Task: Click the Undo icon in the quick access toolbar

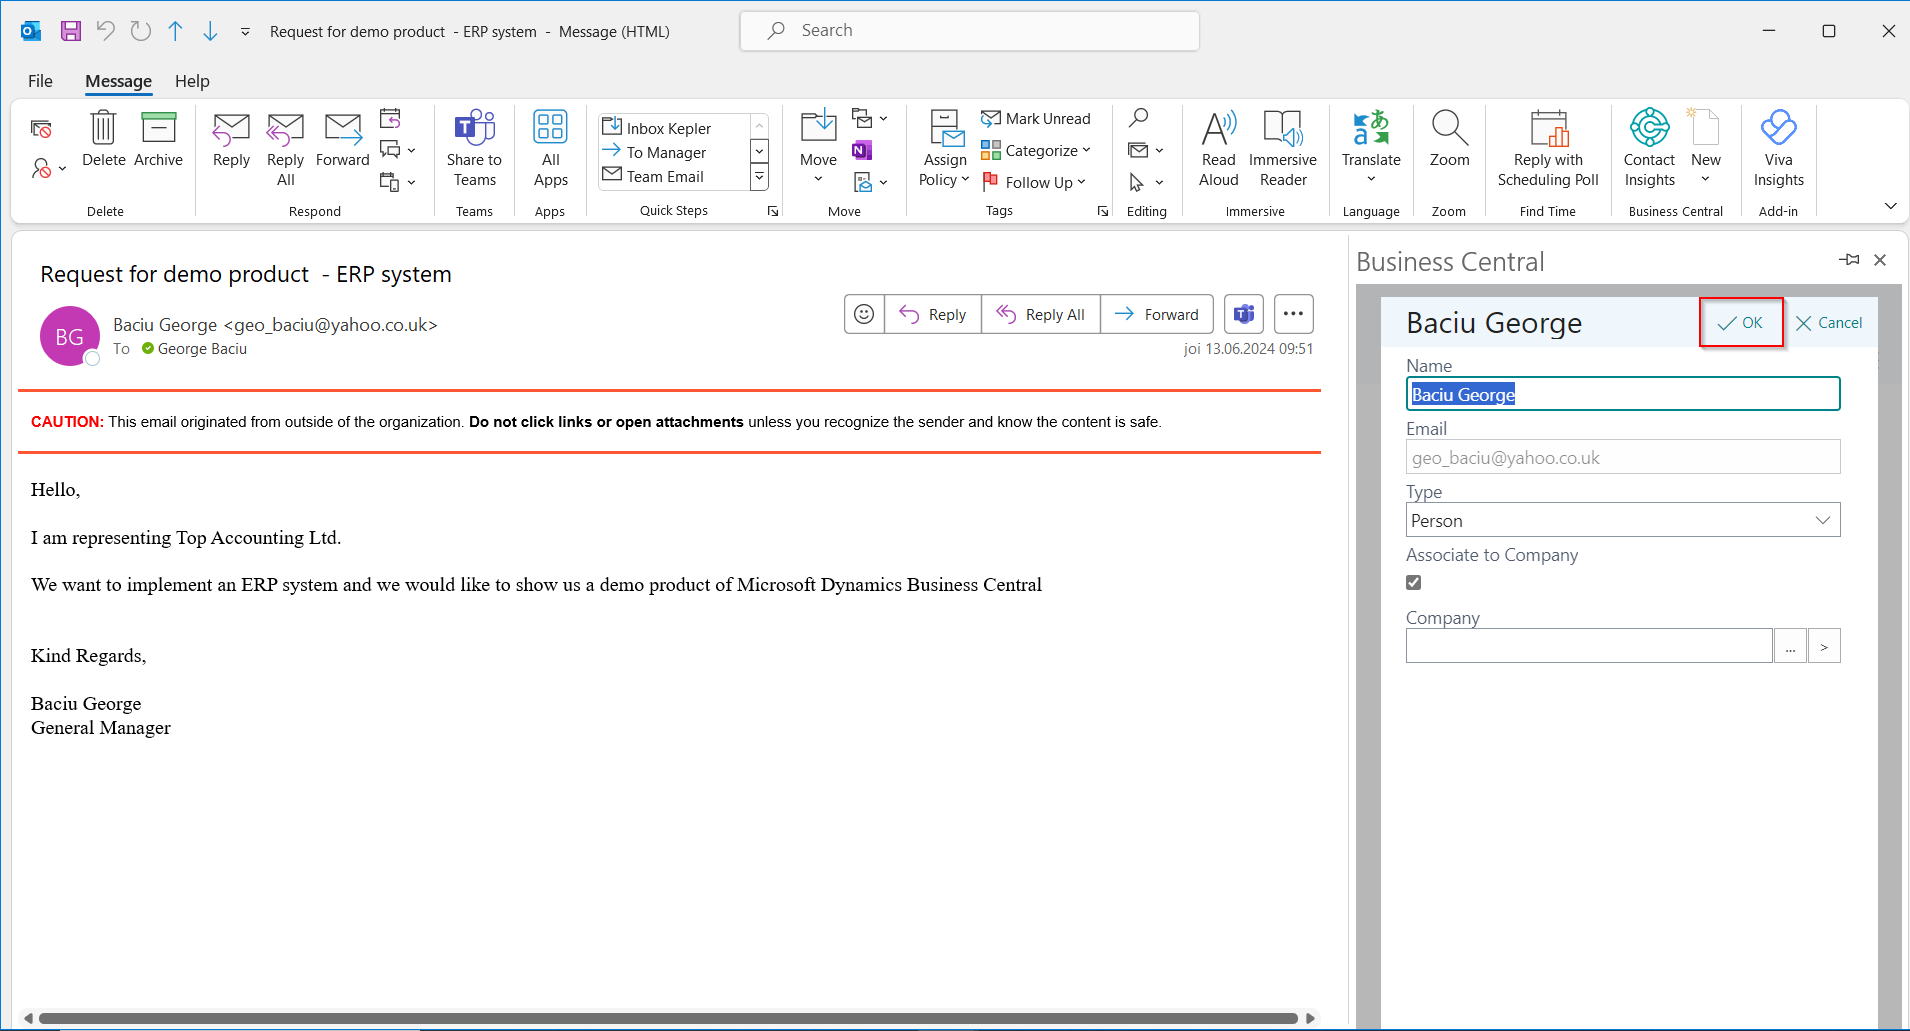Action: pos(105,31)
